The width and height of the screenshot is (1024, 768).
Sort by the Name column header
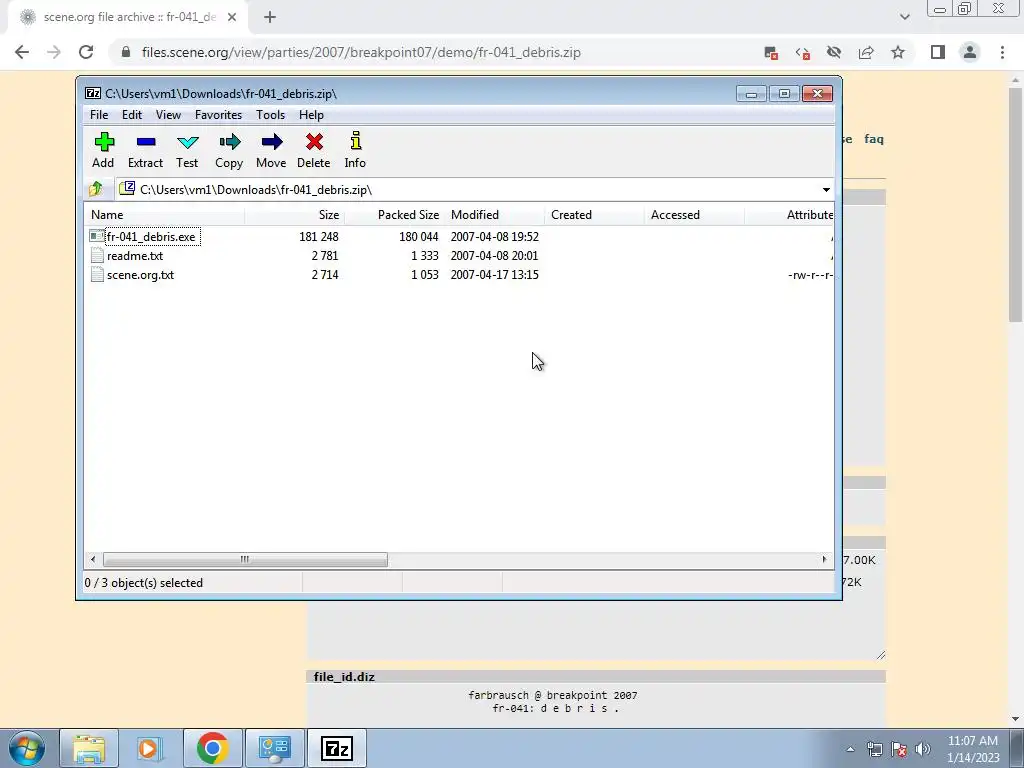165,215
